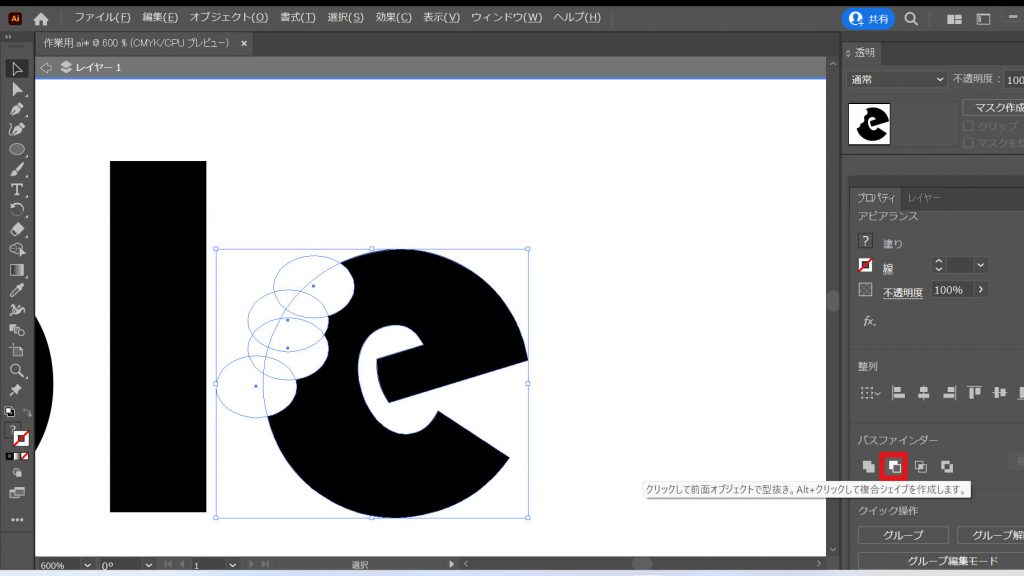The image size is (1024, 576).
Task: Open the ファイル(F) menu
Action: [x=103, y=18]
